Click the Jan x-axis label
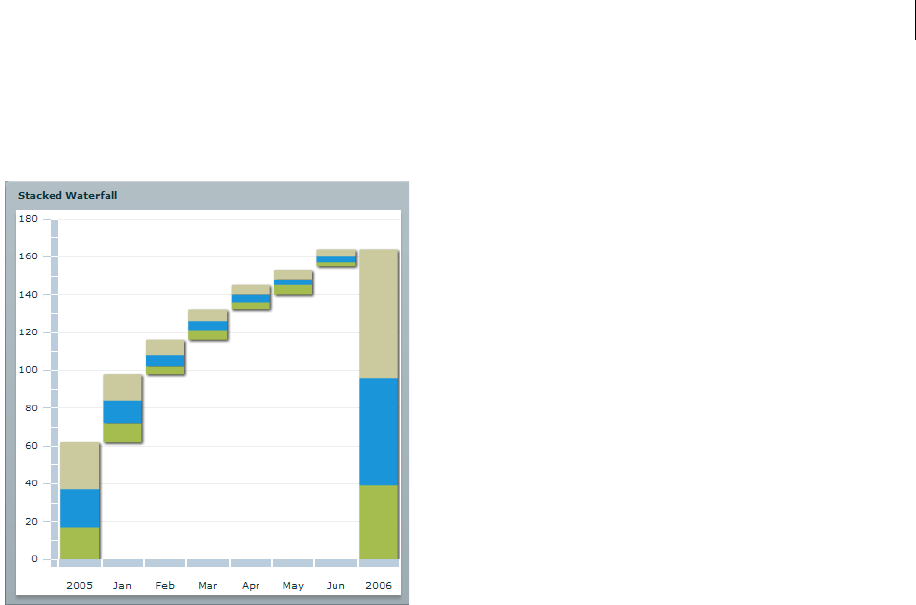 coord(122,585)
